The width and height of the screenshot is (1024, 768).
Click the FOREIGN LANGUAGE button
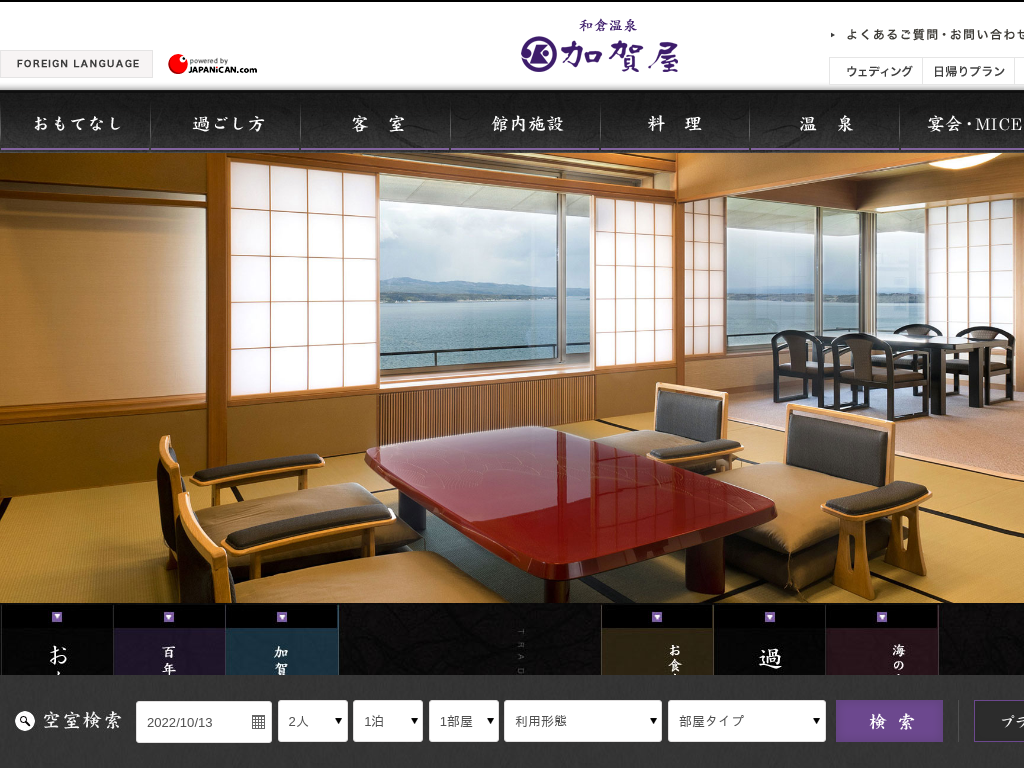click(x=77, y=64)
